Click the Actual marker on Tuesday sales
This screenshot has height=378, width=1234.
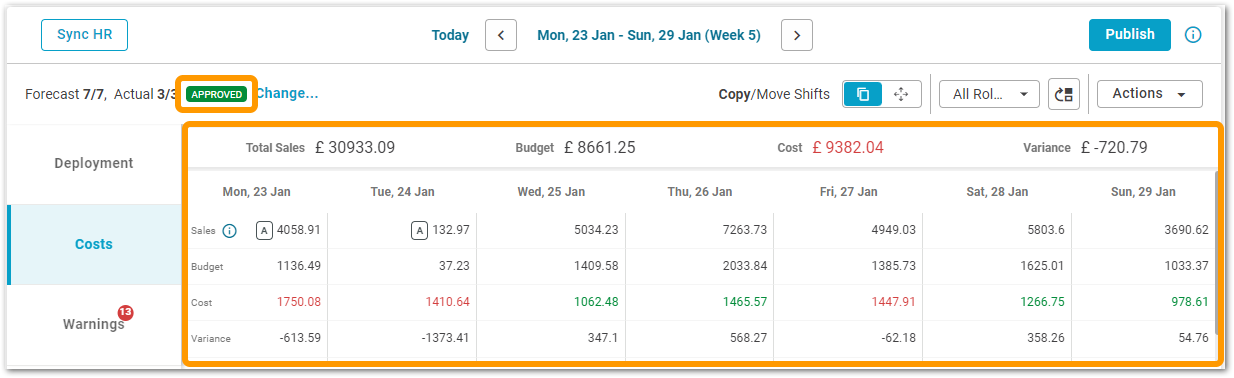(x=420, y=231)
